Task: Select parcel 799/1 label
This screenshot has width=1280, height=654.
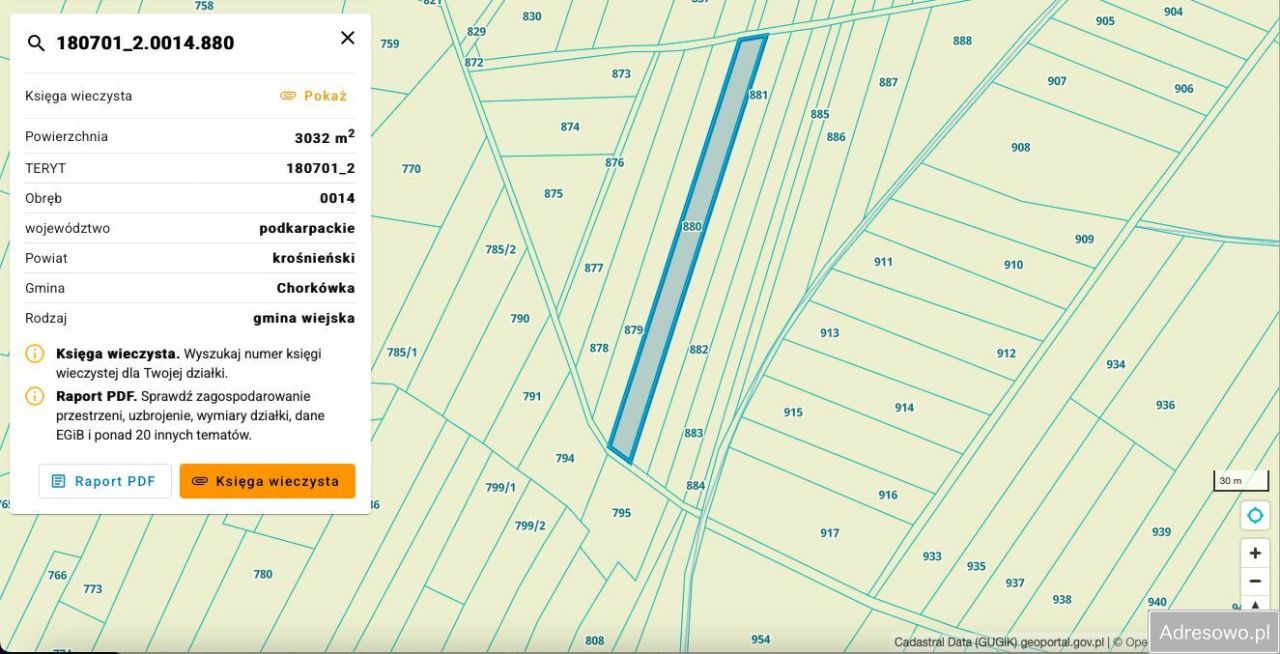Action: 501,487
